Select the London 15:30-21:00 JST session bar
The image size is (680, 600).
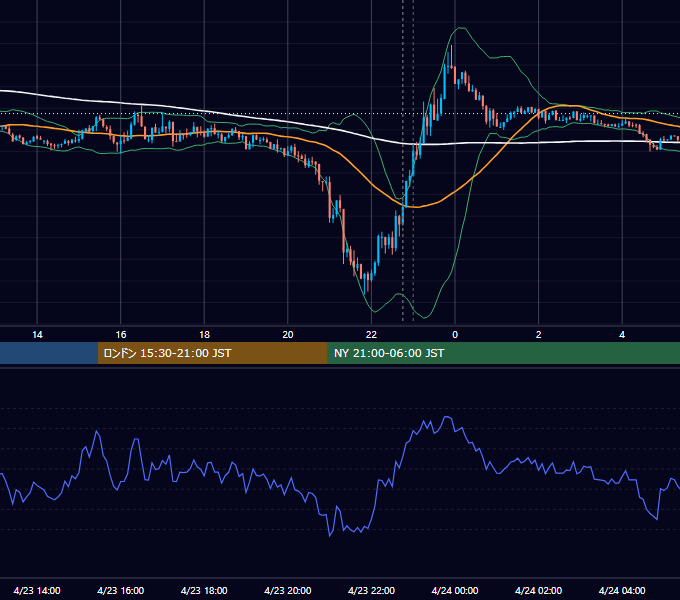coord(212,353)
